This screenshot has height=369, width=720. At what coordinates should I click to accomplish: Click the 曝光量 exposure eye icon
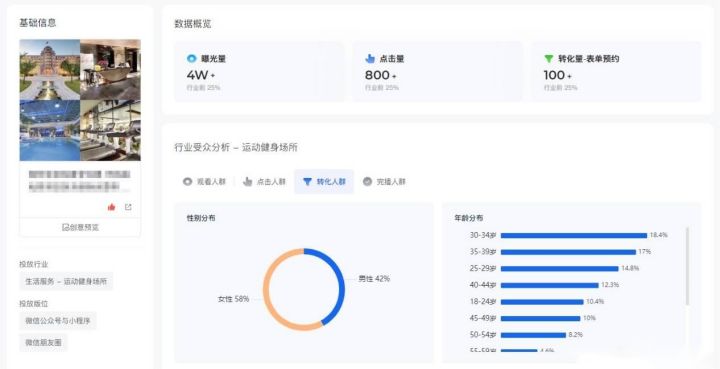coord(191,59)
